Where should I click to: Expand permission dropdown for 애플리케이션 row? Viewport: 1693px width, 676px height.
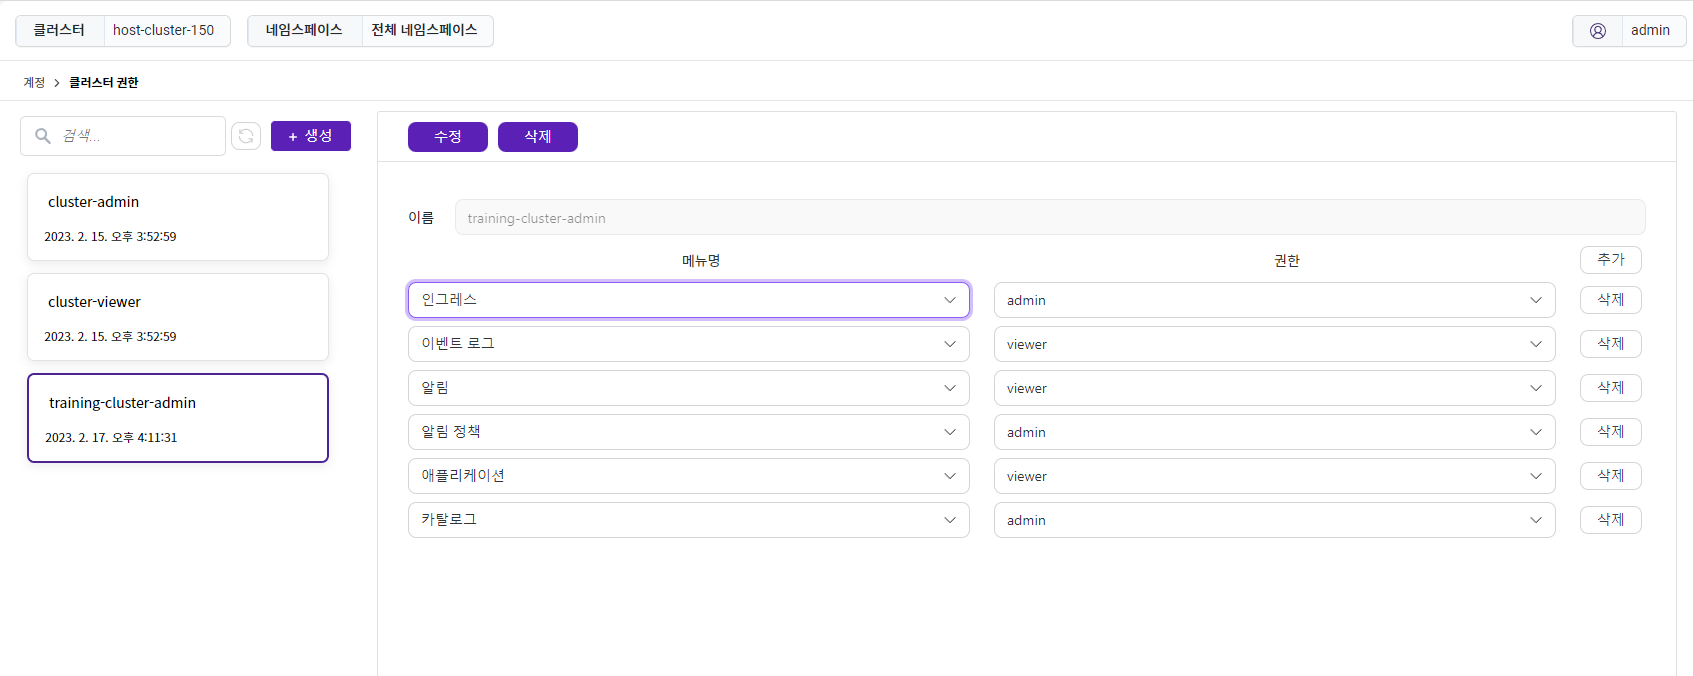pyautogui.click(x=1275, y=476)
